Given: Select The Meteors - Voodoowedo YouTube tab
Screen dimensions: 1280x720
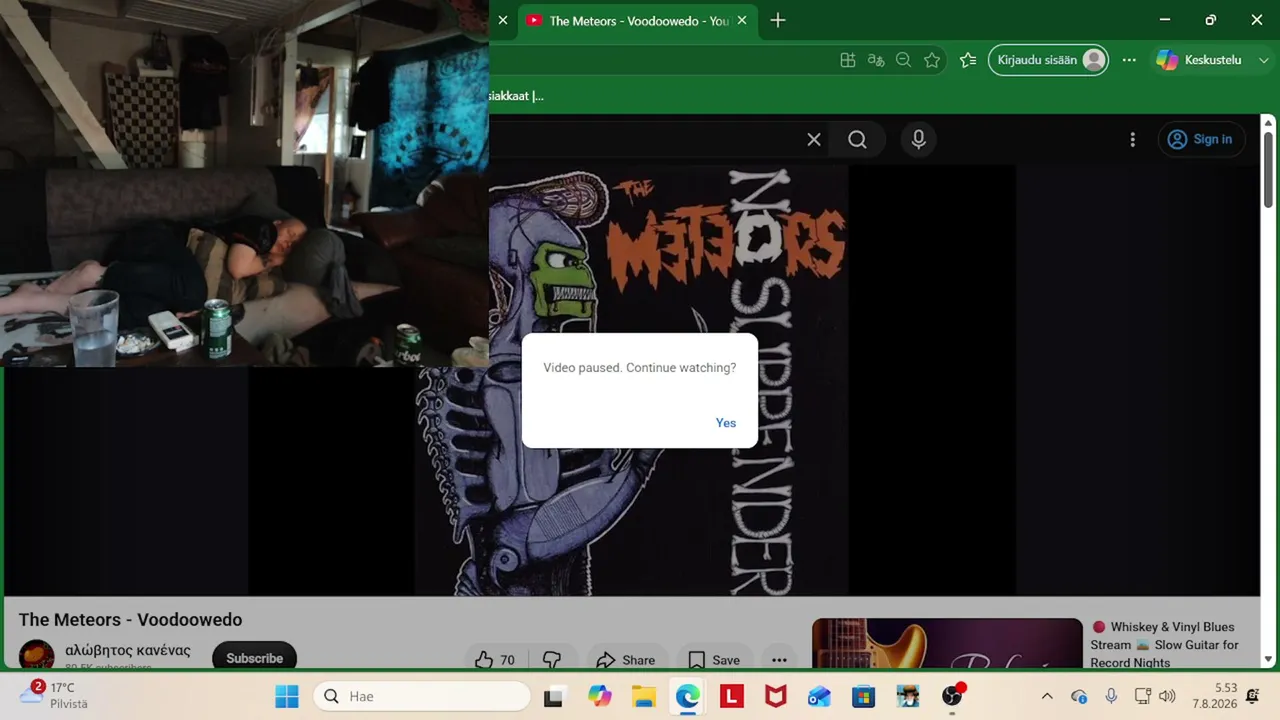Looking at the screenshot, I should [x=638, y=20].
